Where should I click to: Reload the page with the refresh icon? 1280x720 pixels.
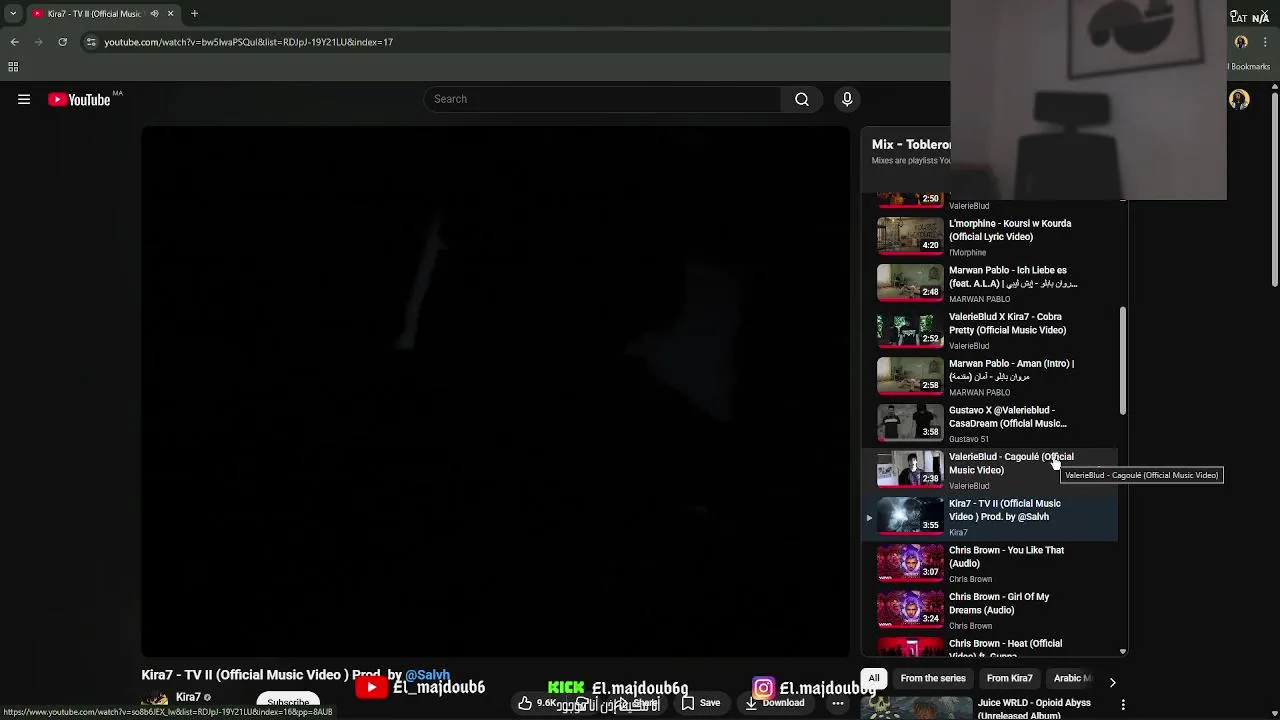click(x=63, y=42)
